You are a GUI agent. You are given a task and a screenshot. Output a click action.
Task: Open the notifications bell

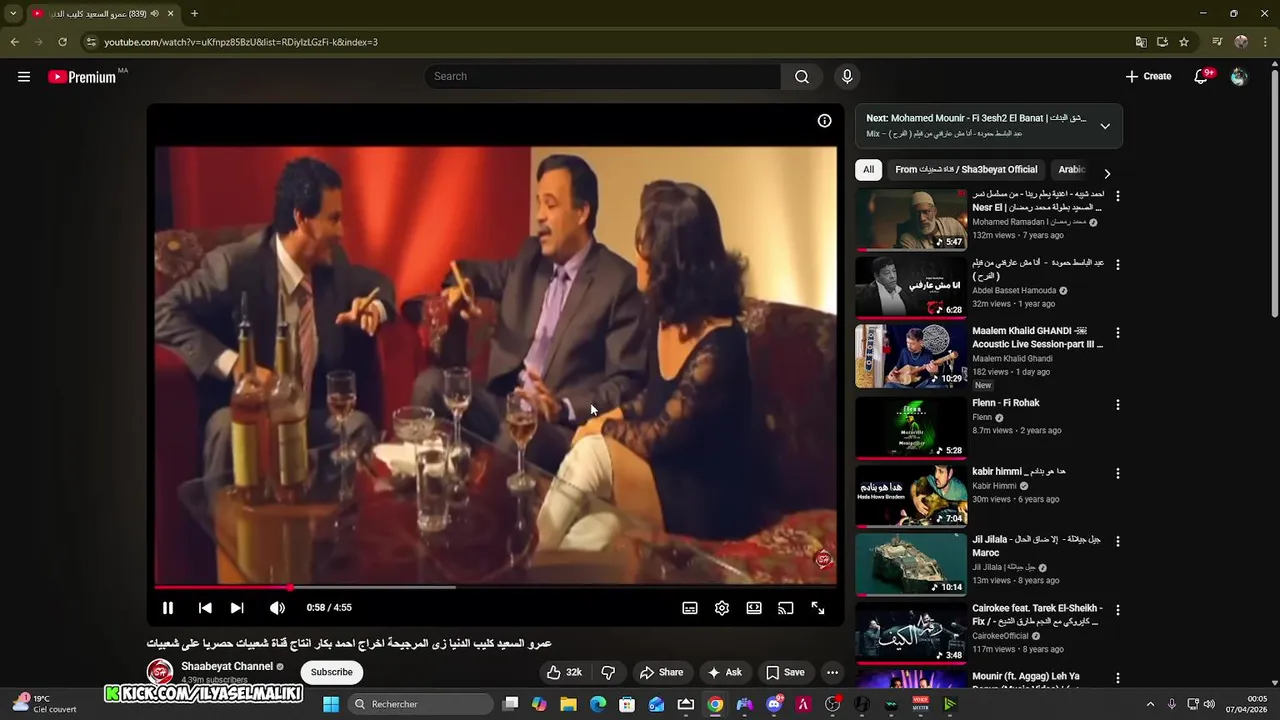[x=1201, y=77]
